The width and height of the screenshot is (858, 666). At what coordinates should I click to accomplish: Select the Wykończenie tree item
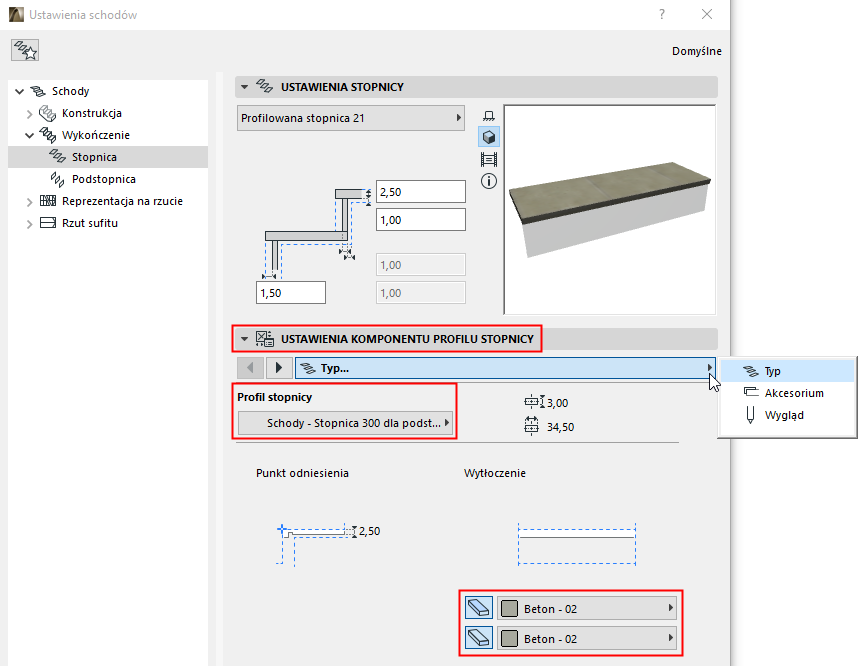[x=96, y=135]
